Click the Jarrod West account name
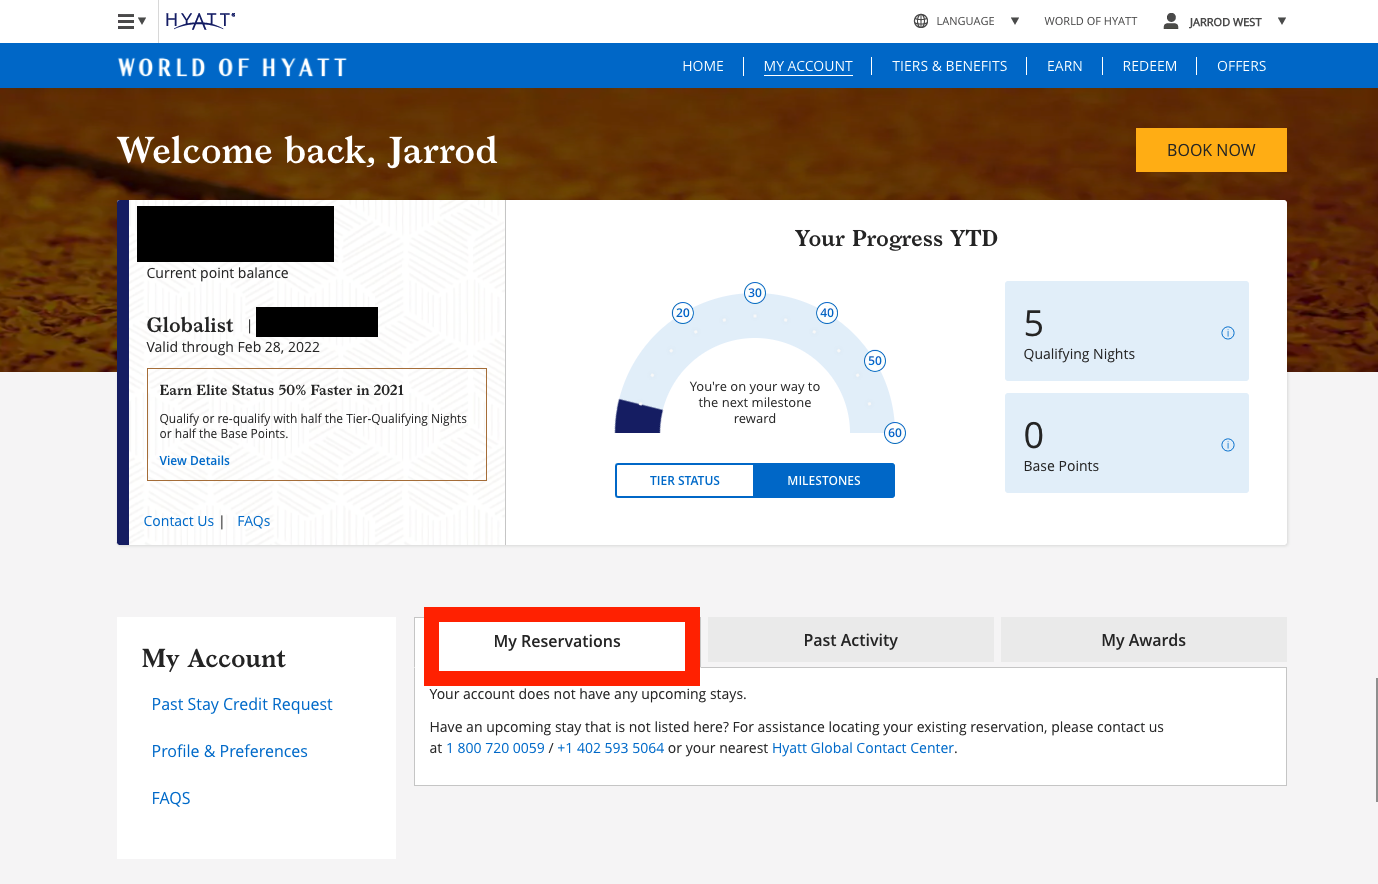 coord(1225,22)
